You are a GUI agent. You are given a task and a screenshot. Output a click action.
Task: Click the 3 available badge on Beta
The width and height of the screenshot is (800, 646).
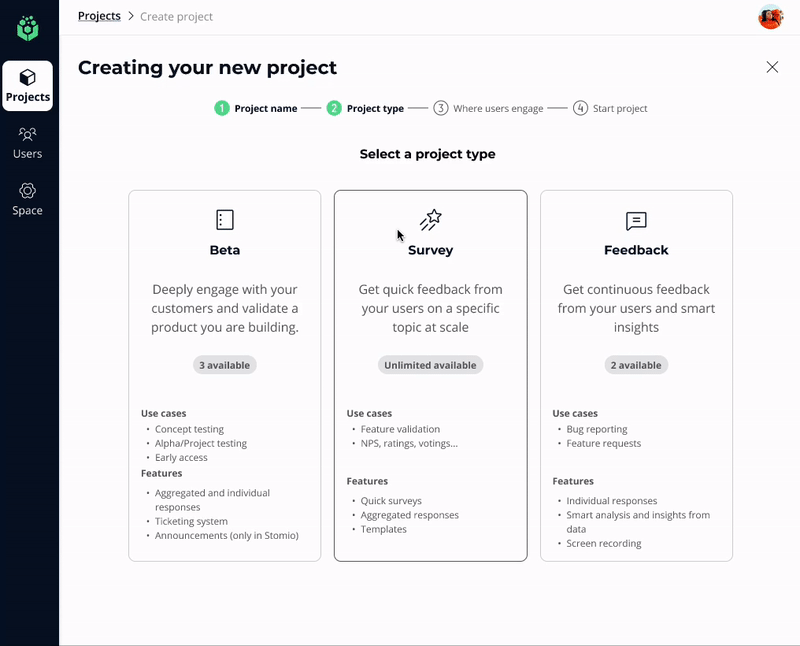pos(224,364)
